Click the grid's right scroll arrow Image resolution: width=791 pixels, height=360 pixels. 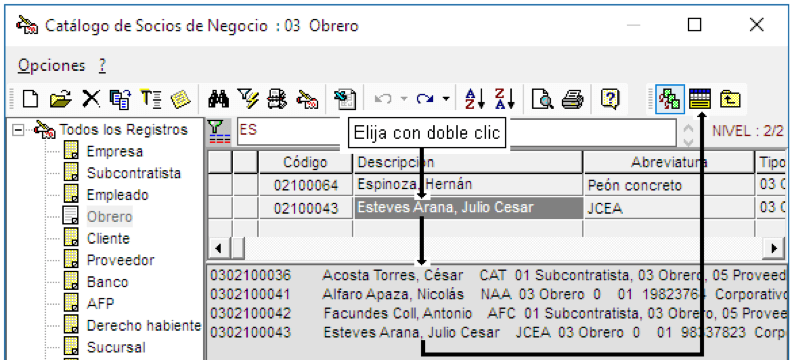[x=774, y=248]
